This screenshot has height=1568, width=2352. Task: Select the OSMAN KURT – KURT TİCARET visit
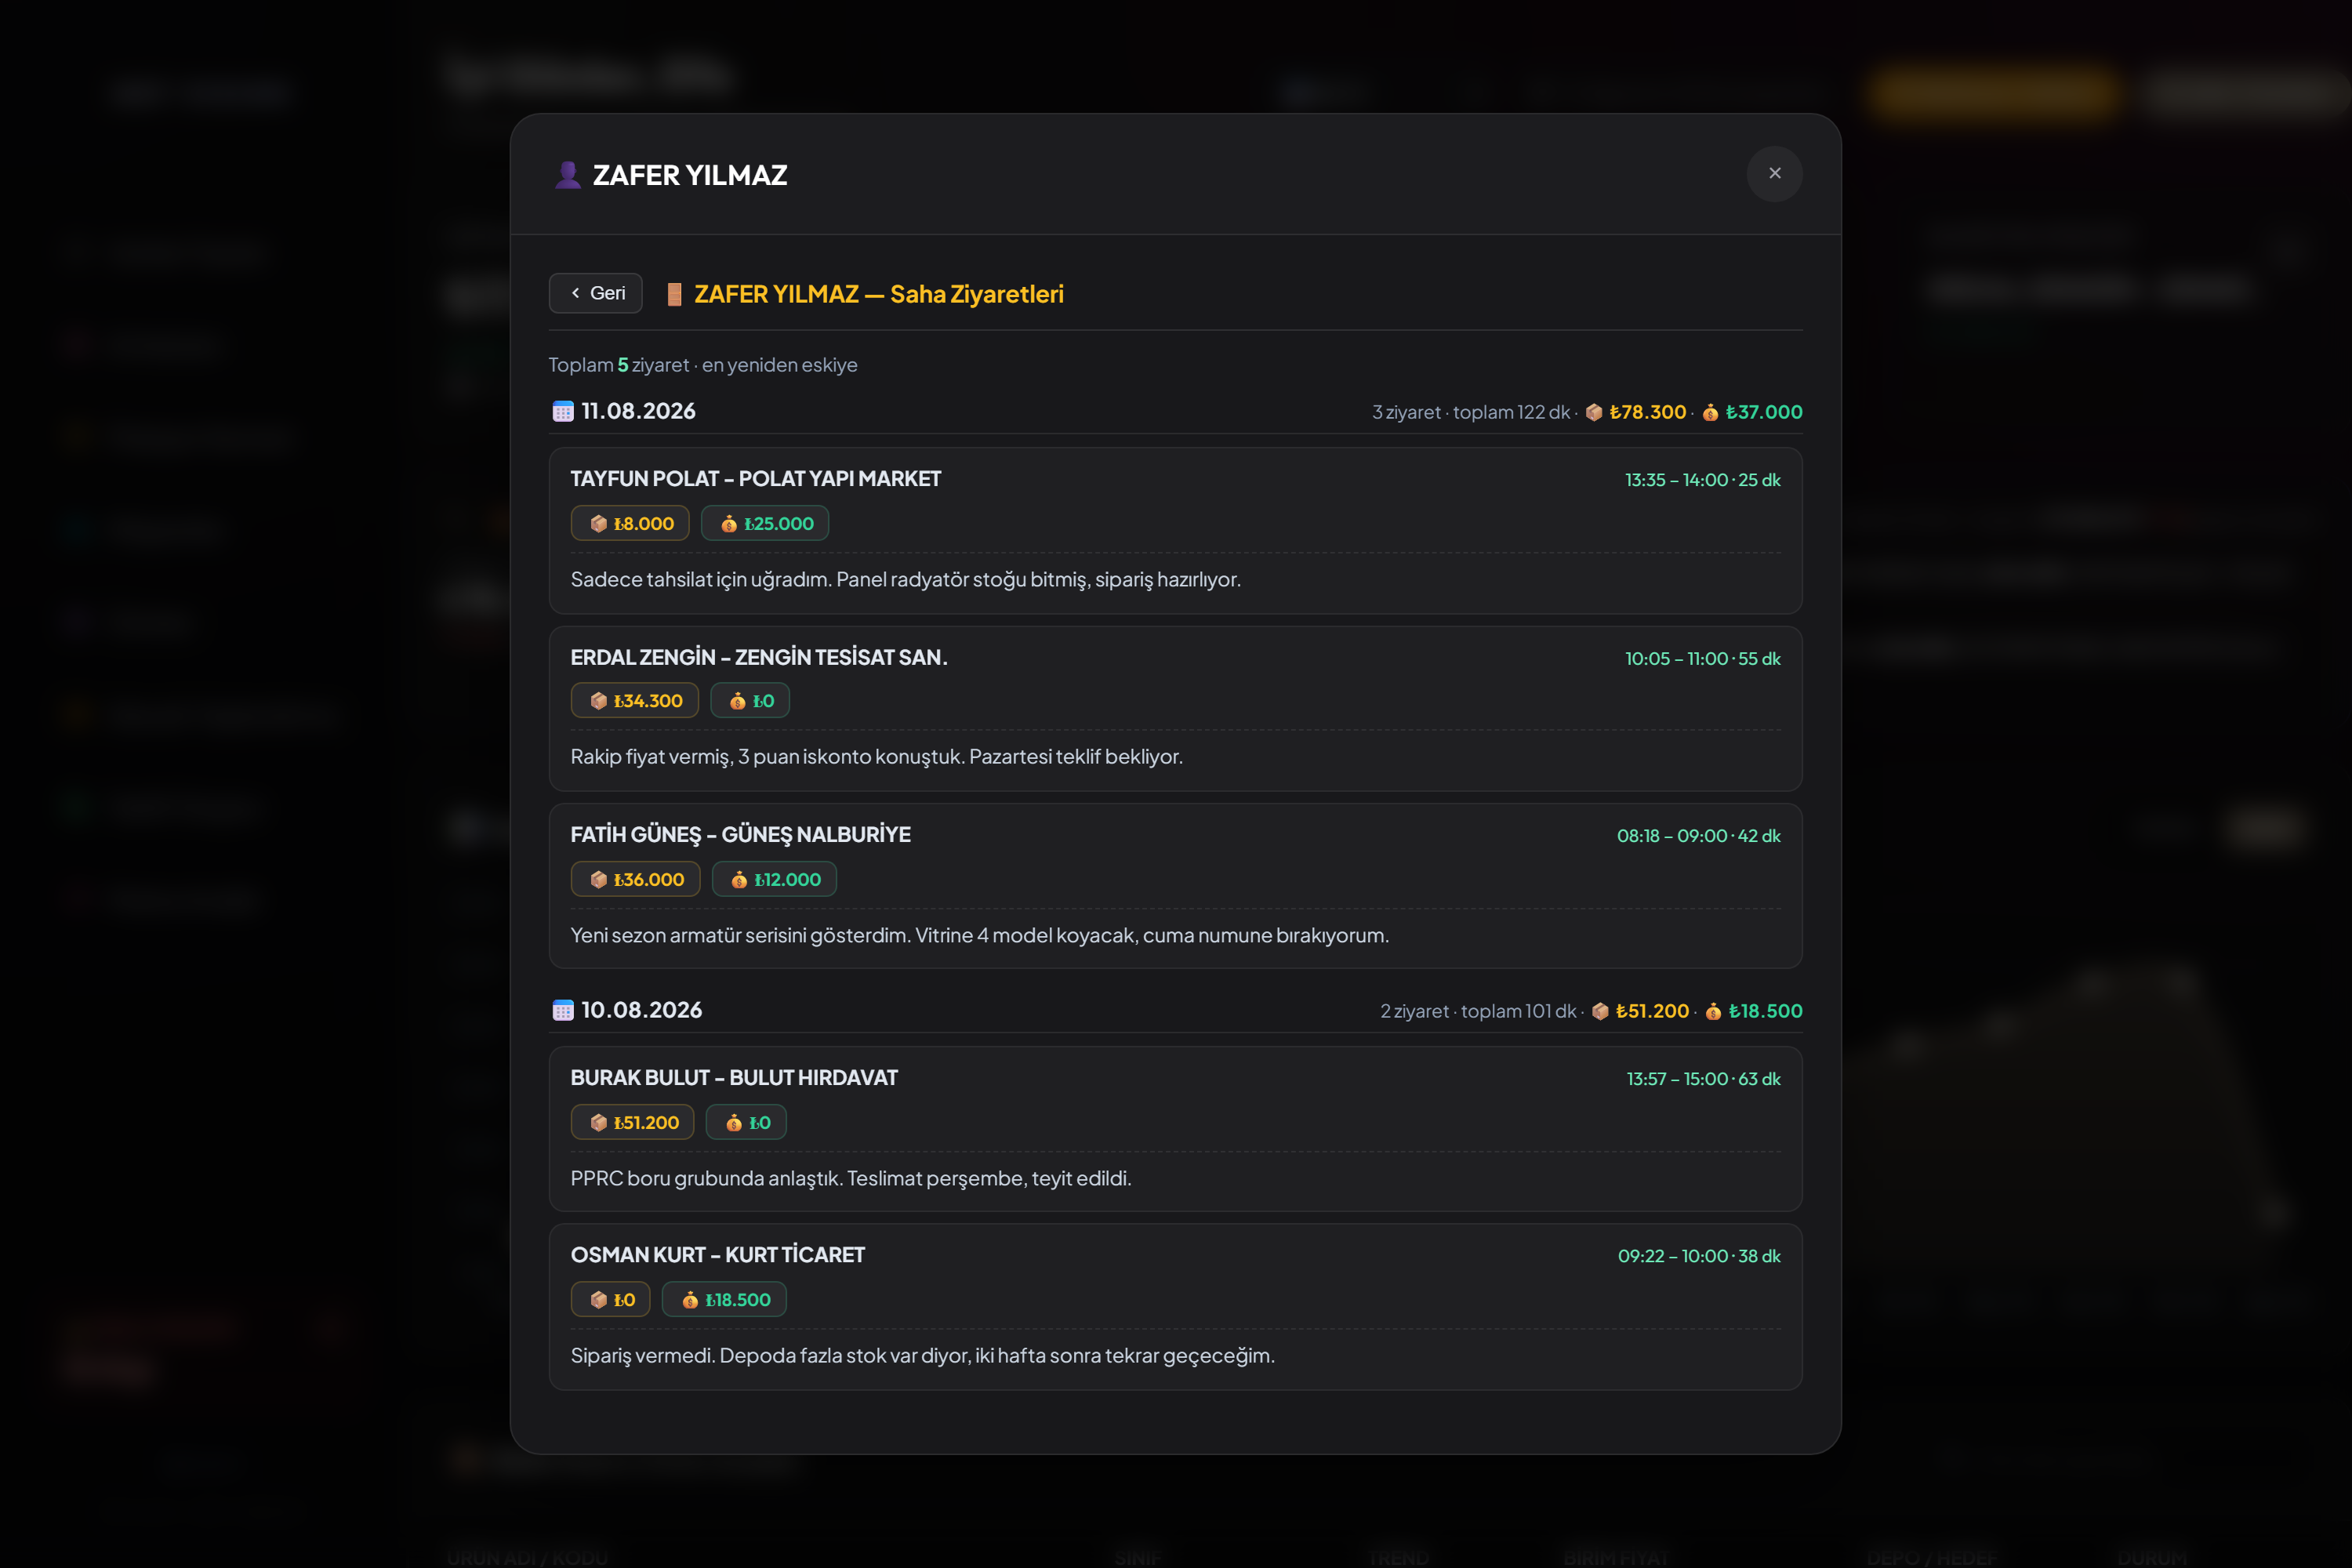click(1176, 1307)
